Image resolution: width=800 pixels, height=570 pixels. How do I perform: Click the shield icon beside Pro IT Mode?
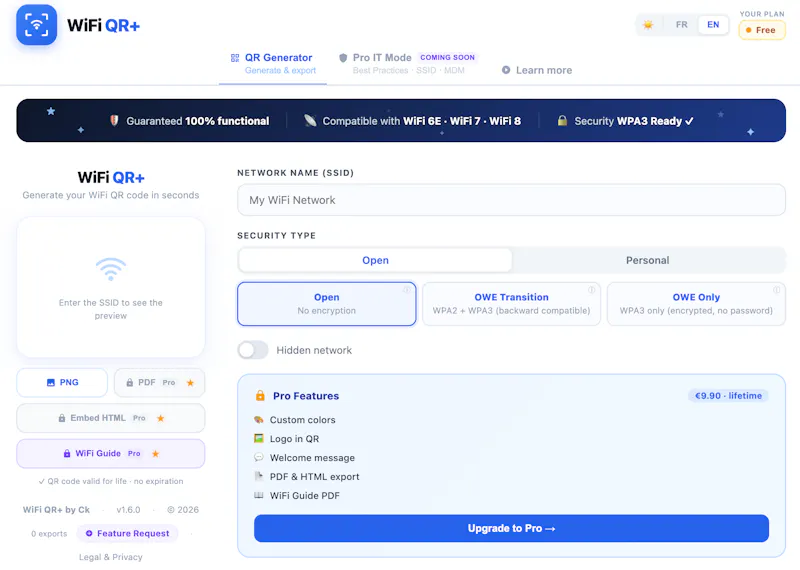click(343, 58)
